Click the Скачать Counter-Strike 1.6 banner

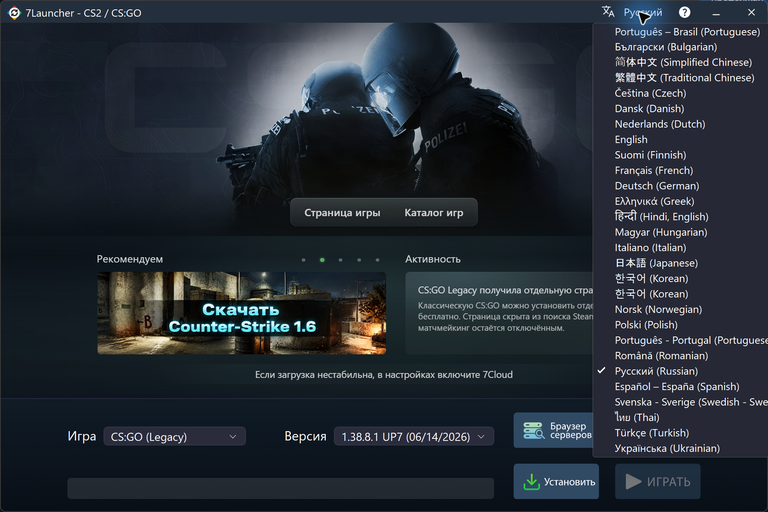pyautogui.click(x=241, y=313)
